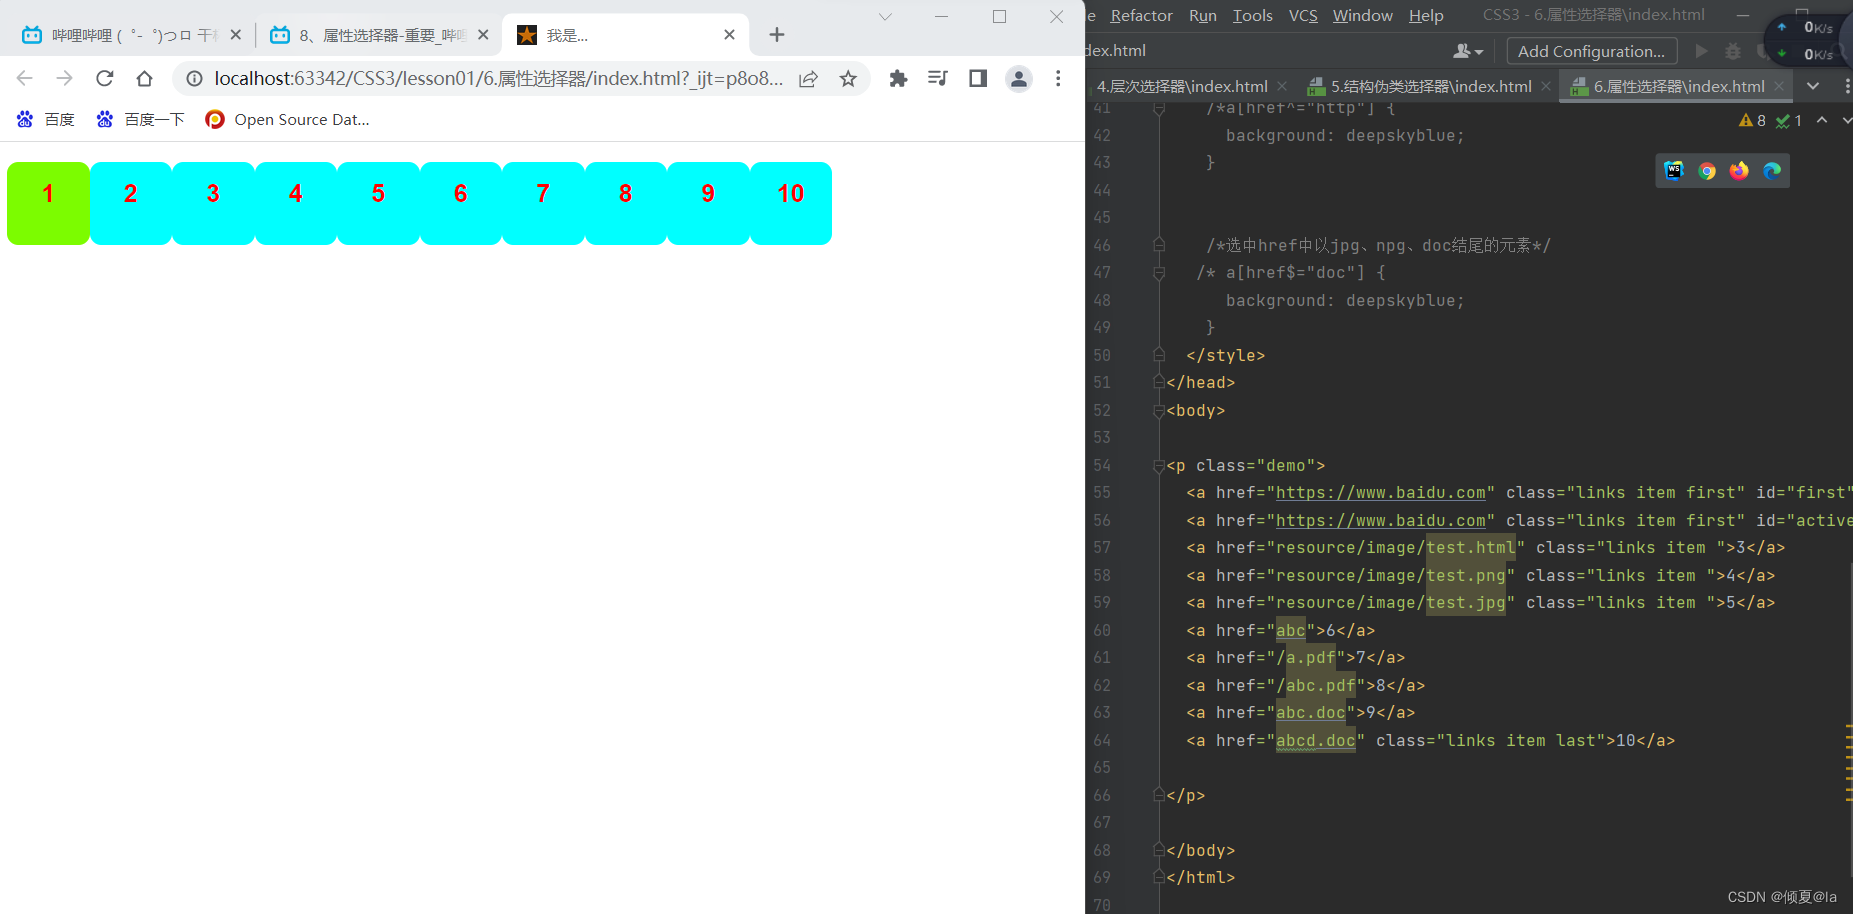
Task: Click the site info icon in address bar
Action: [195, 78]
